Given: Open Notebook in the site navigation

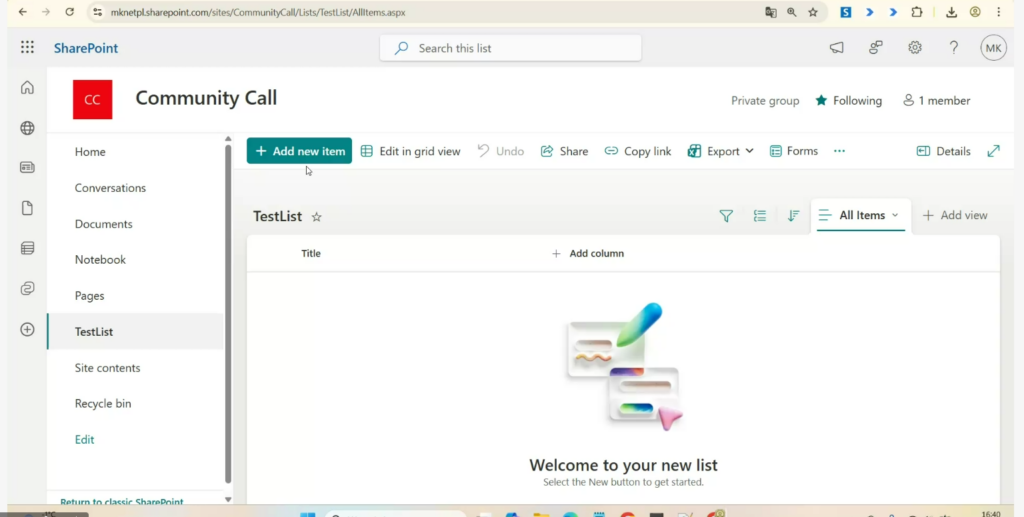Looking at the screenshot, I should [x=100, y=260].
